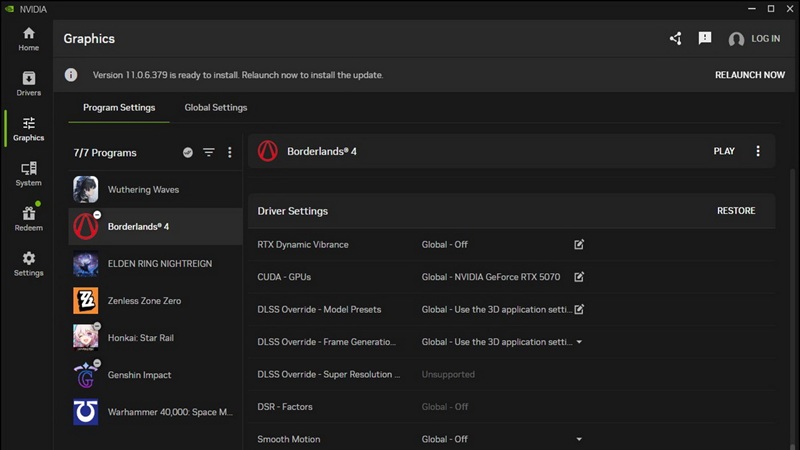Image resolution: width=800 pixels, height=450 pixels.
Task: Open the Home section in the sidebar
Action: (28, 39)
